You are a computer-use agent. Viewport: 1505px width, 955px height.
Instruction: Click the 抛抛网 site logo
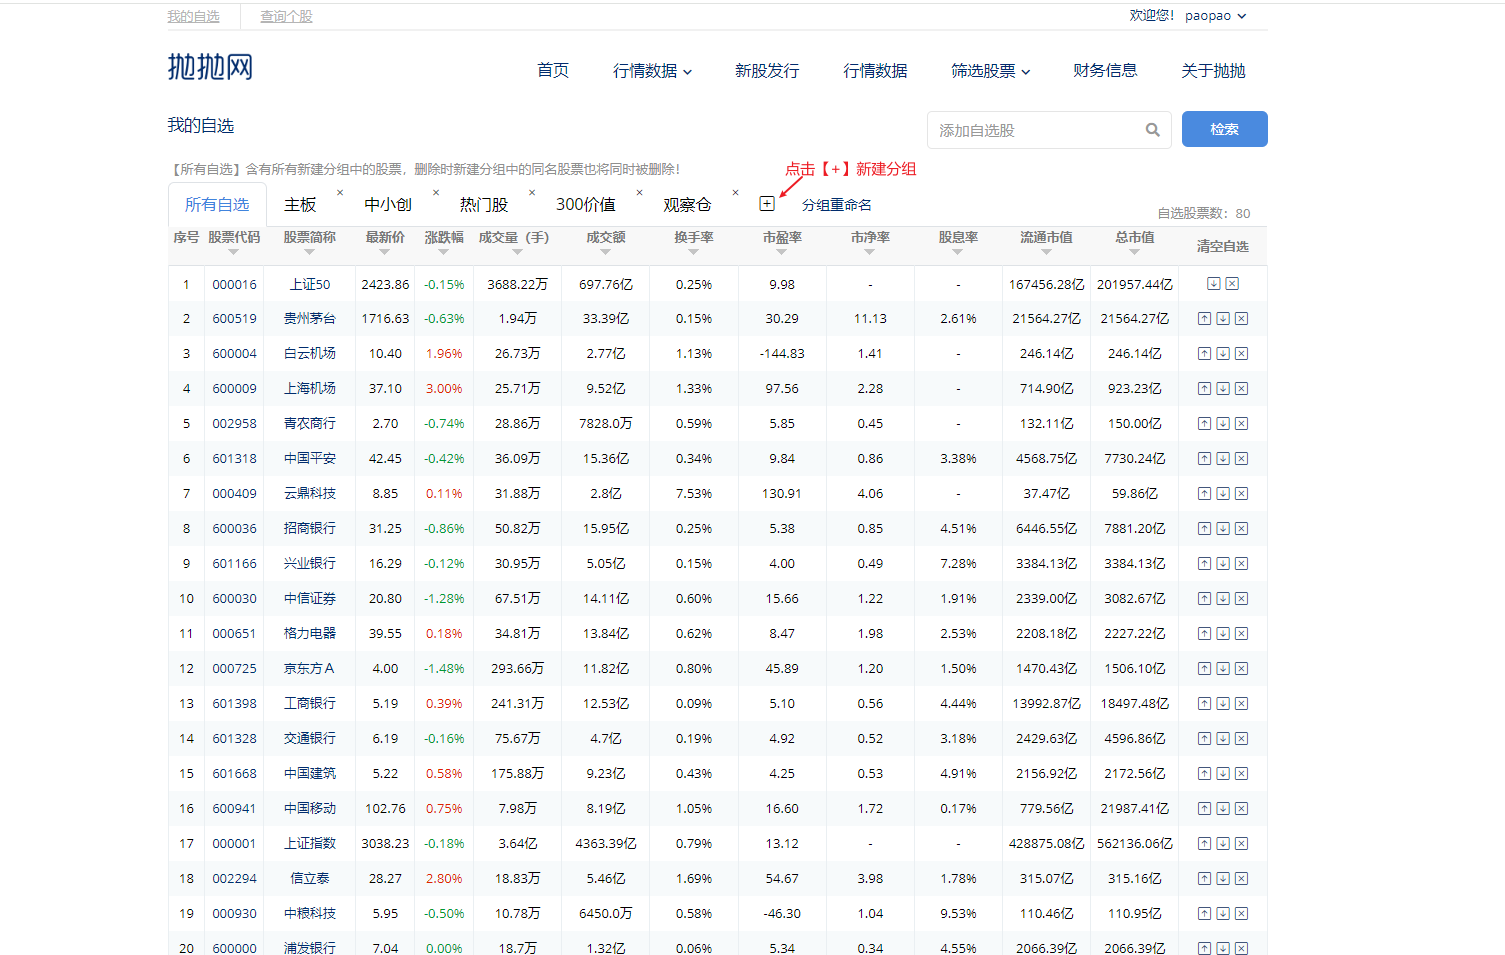pos(210,67)
